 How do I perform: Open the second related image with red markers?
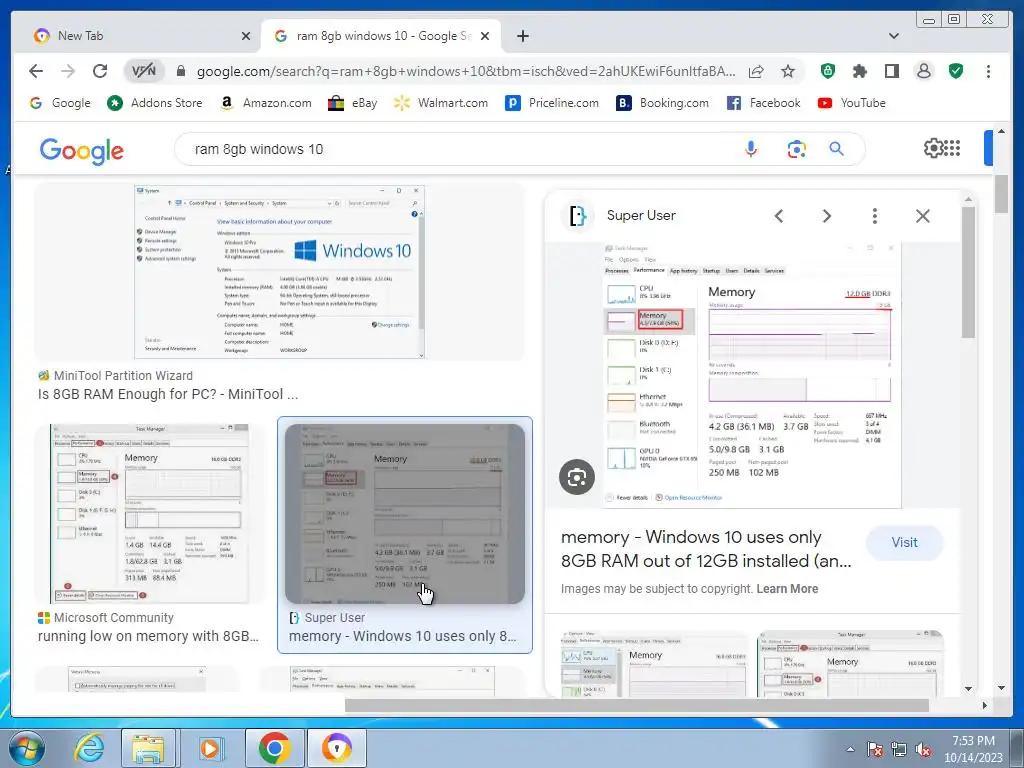coord(850,664)
